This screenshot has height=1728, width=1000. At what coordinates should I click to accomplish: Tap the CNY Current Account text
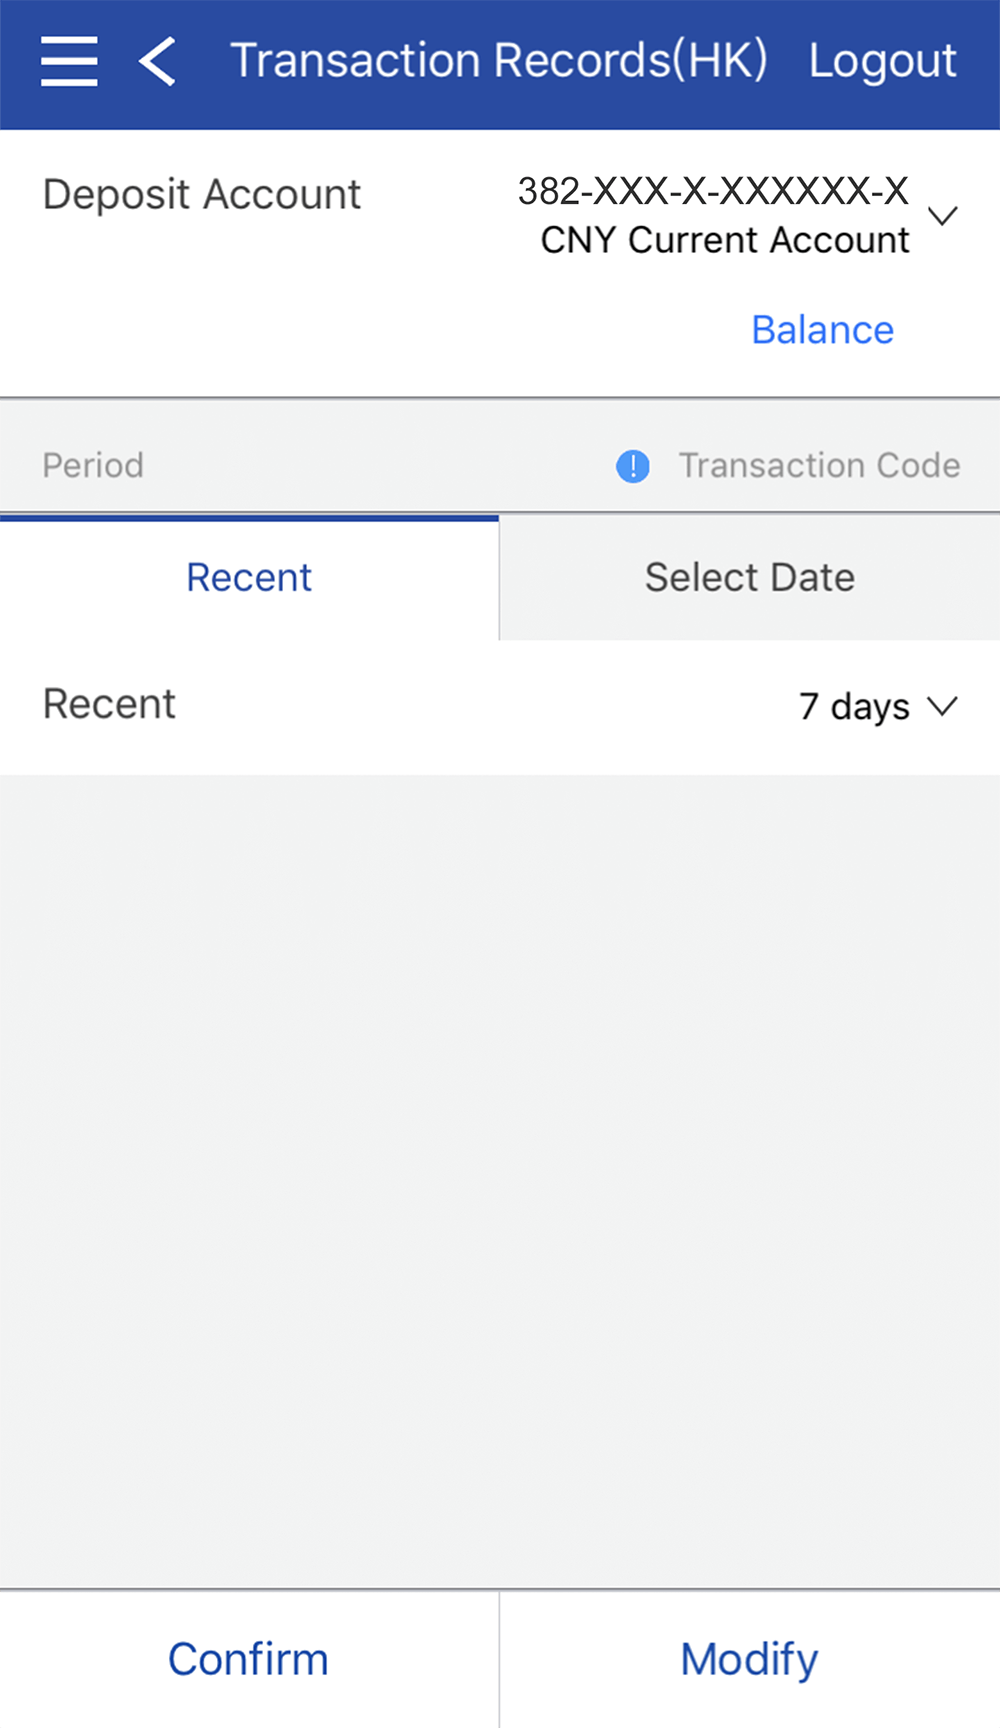725,241
